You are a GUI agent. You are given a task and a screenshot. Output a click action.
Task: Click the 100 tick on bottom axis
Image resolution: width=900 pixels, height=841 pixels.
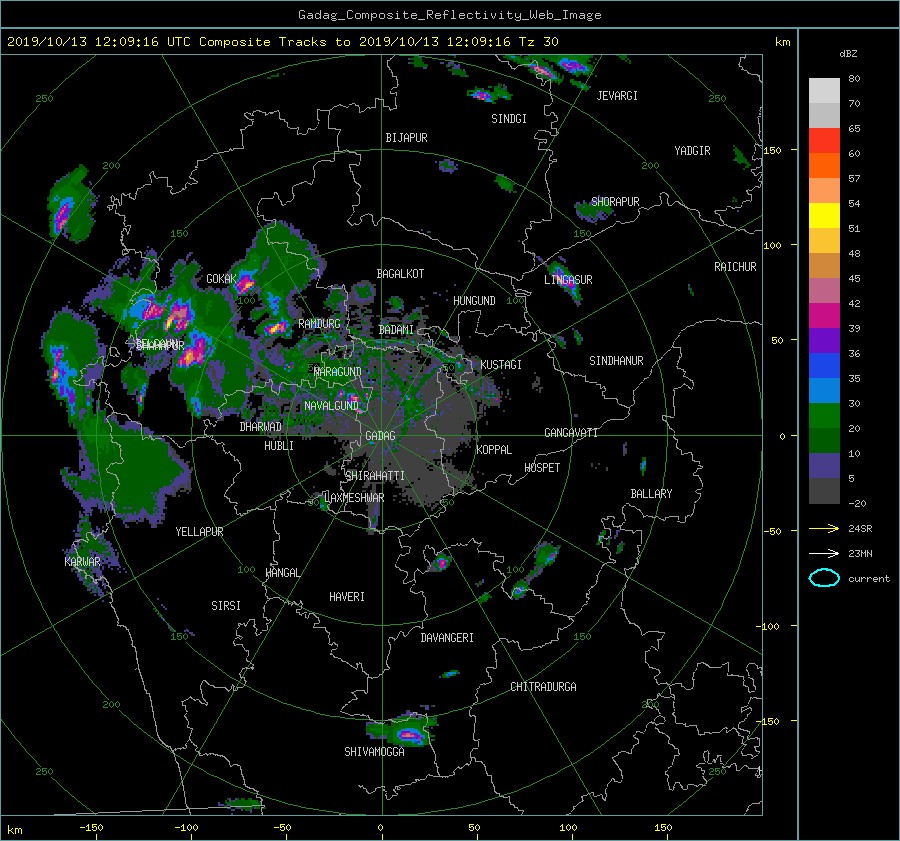568,828
